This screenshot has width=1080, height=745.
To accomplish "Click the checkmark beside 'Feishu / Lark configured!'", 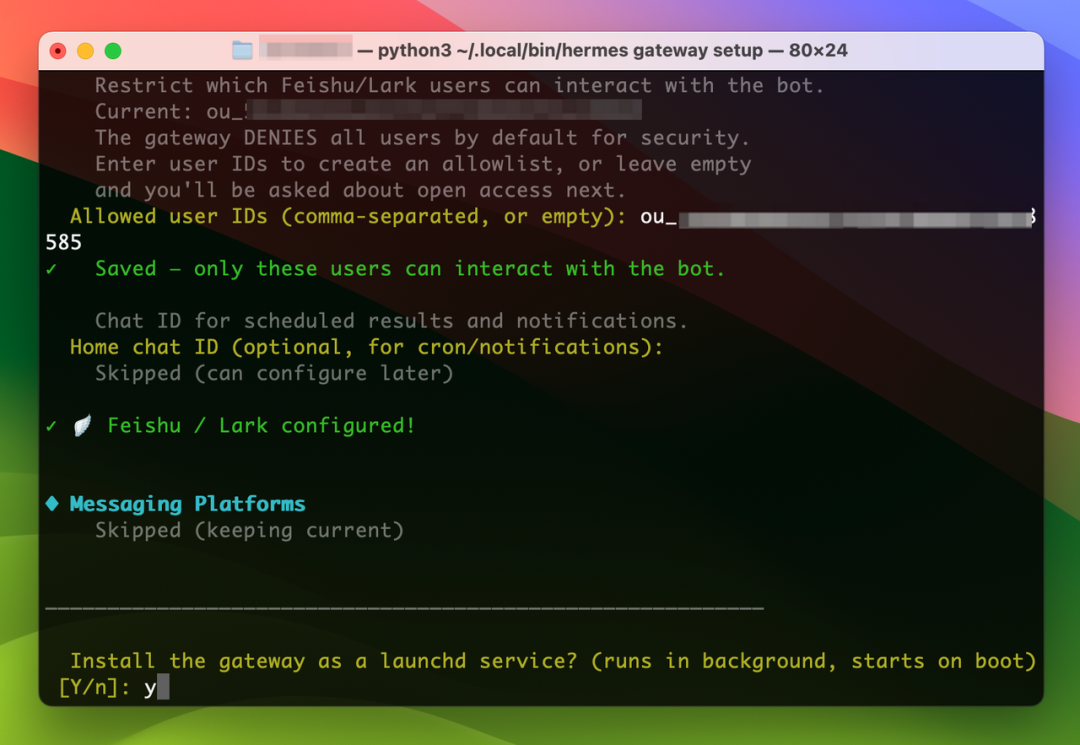I will [52, 426].
